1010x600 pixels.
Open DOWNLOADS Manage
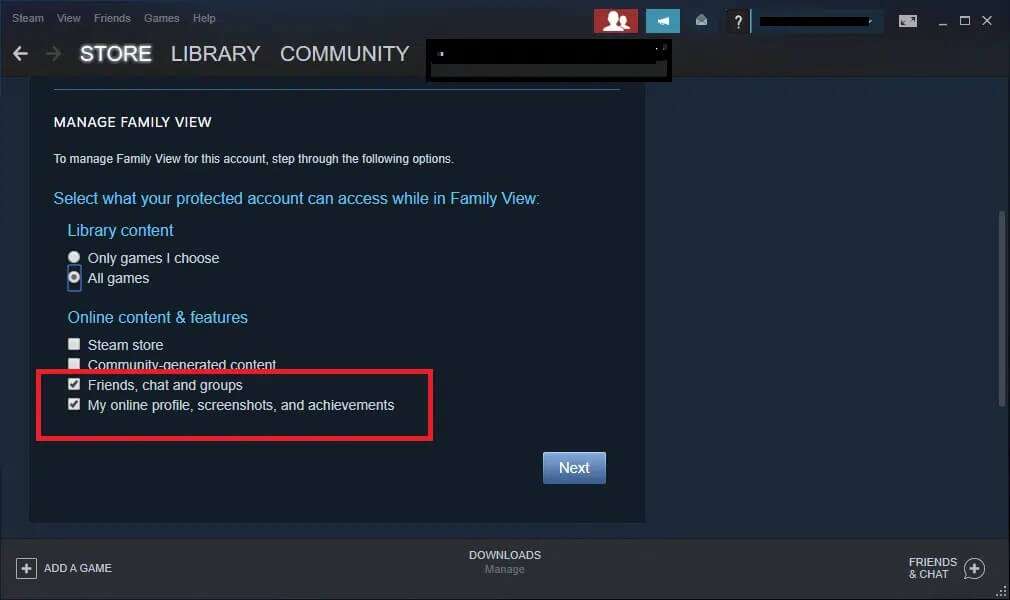tap(505, 562)
